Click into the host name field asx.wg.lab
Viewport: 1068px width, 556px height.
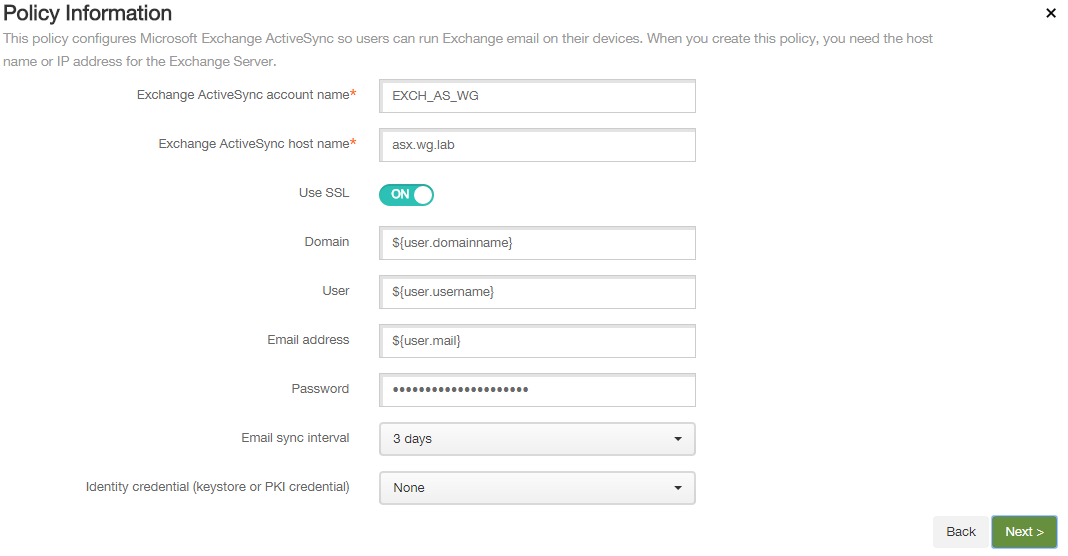tap(537, 145)
